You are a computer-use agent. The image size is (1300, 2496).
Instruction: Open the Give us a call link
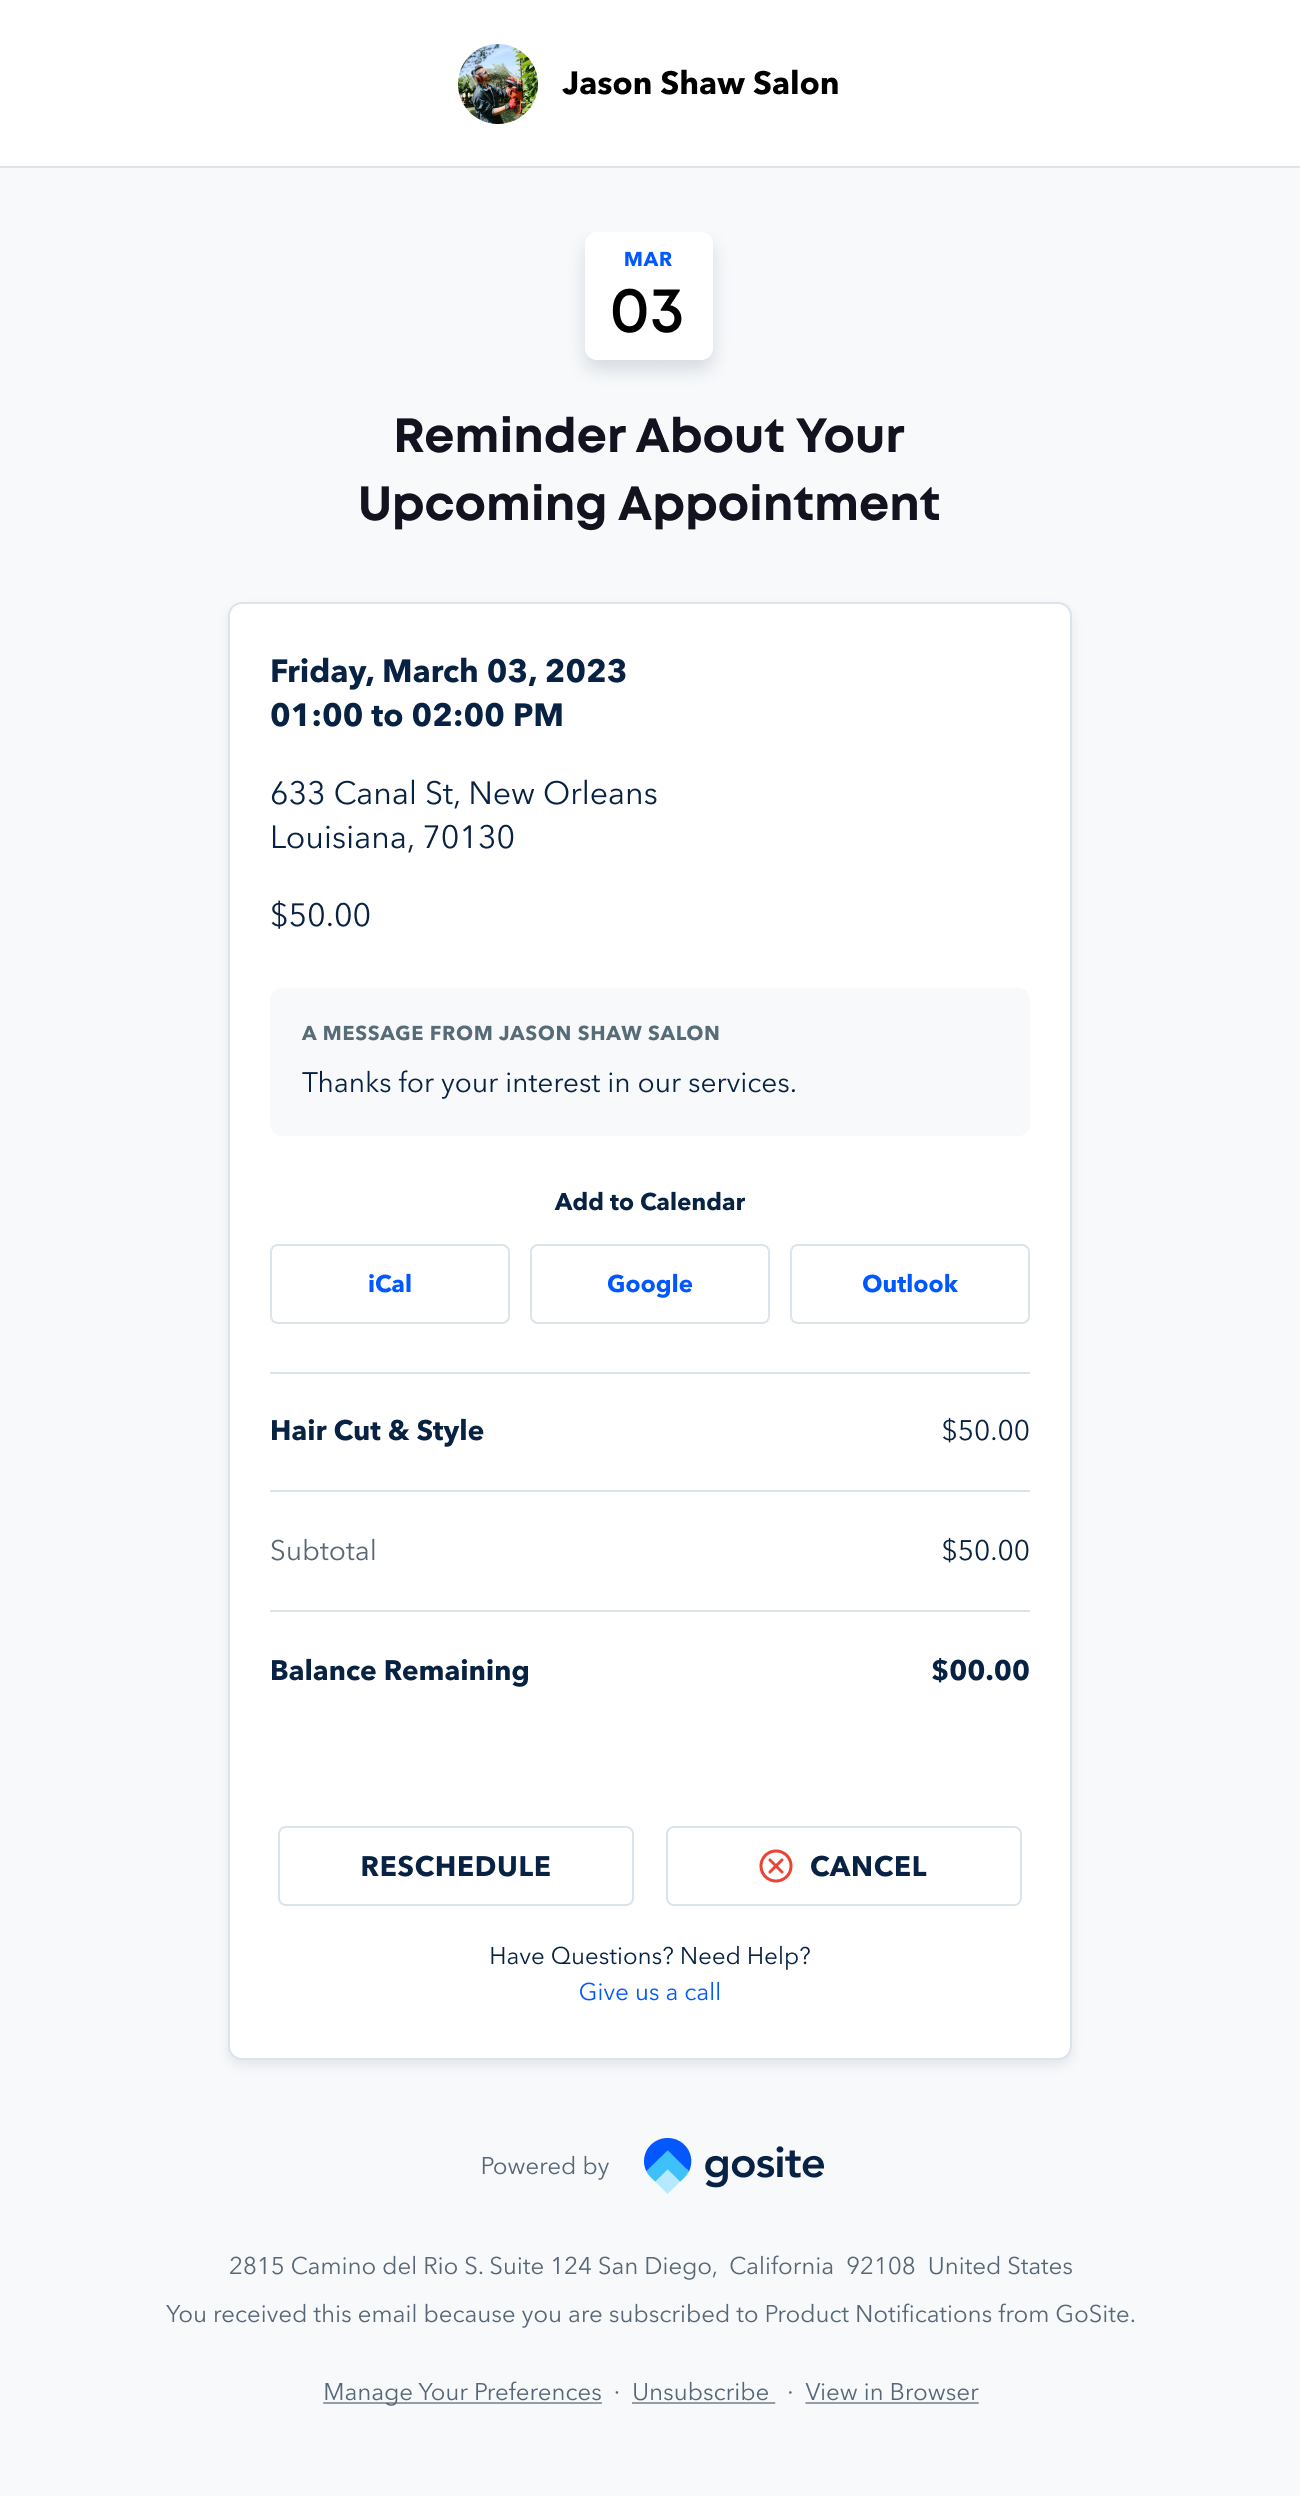(x=650, y=1992)
